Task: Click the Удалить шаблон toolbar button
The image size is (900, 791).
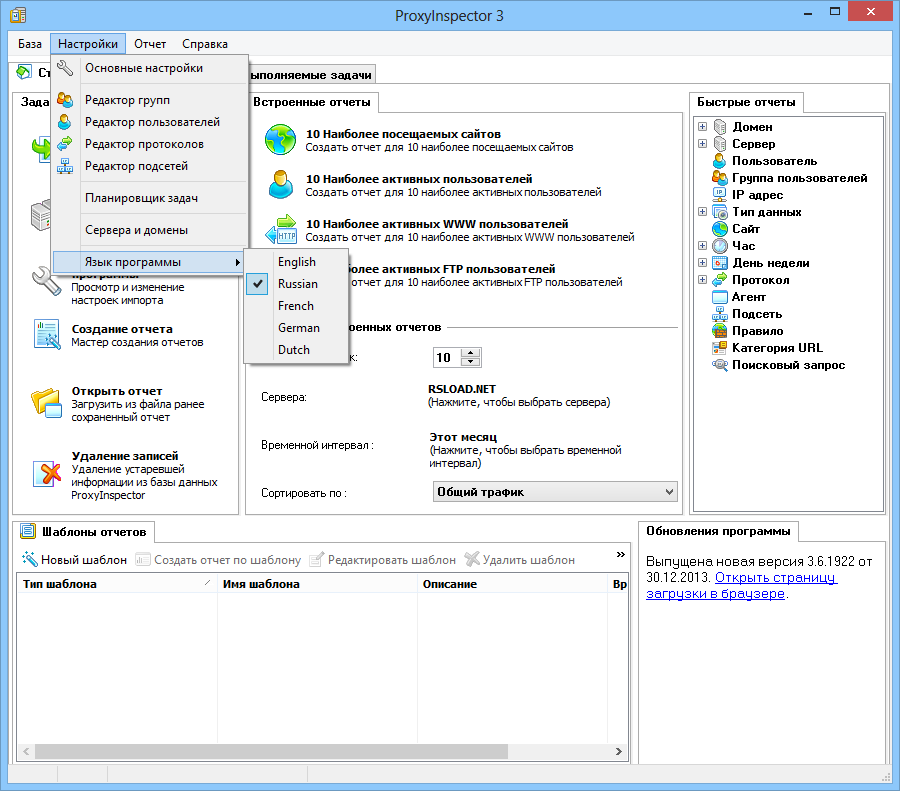Action: pyautogui.click(x=520, y=559)
